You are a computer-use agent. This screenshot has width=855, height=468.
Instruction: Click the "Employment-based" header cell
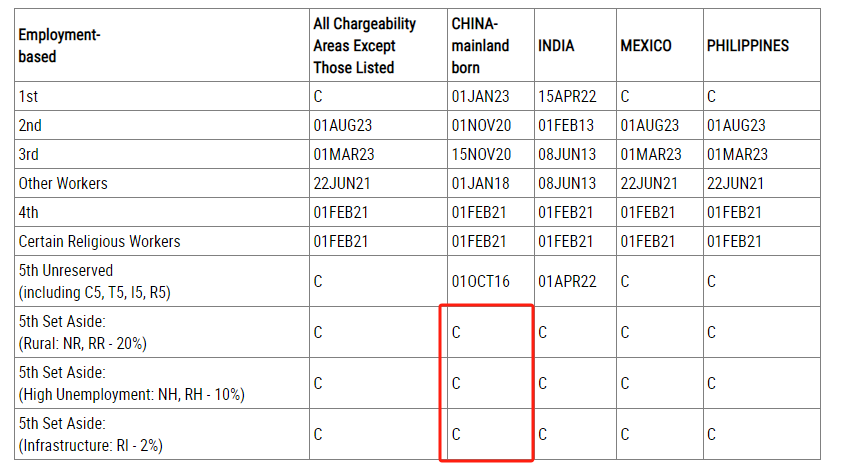click(59, 46)
